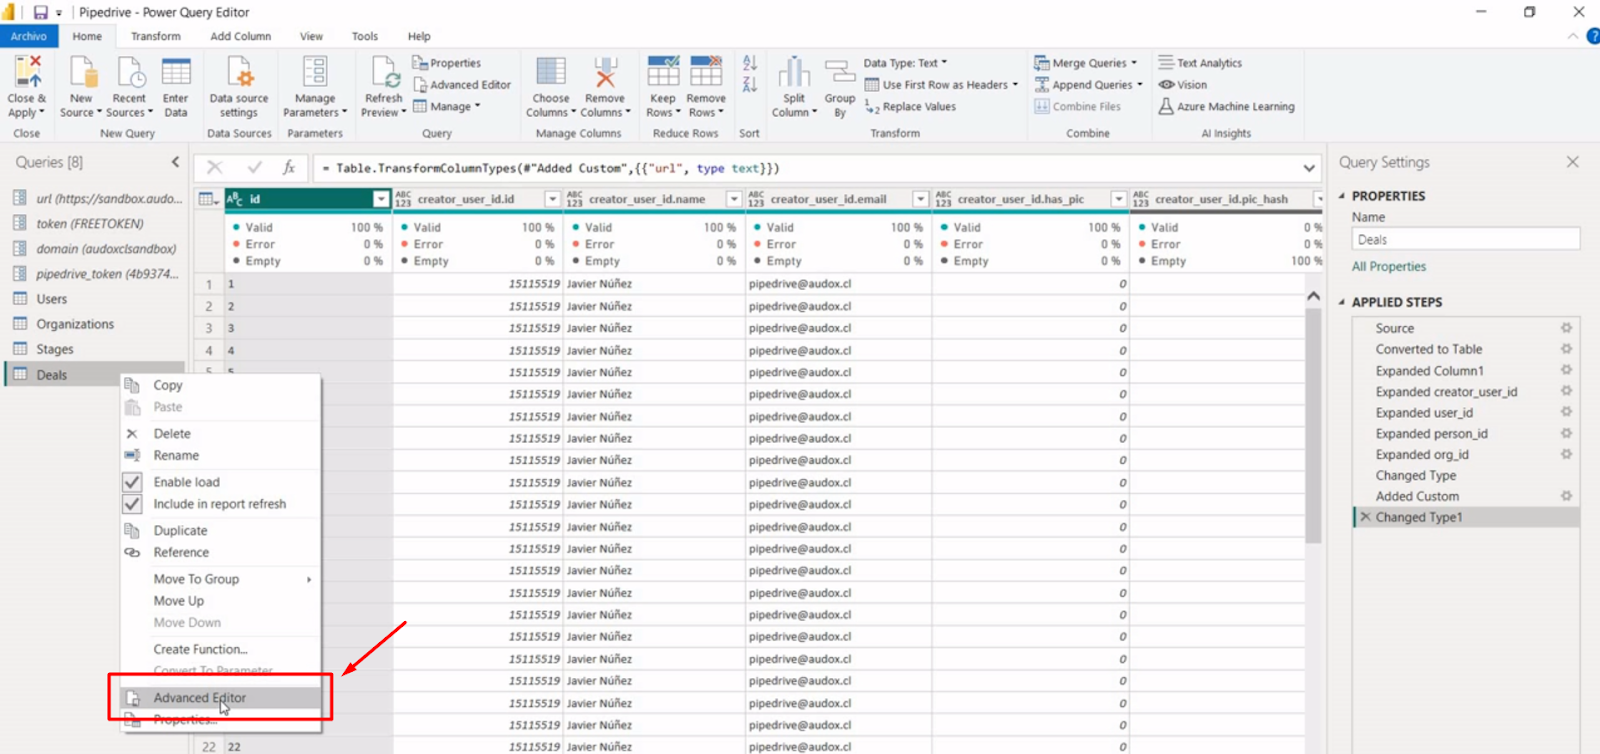Collapse APPLIED STEPS section

point(1342,302)
